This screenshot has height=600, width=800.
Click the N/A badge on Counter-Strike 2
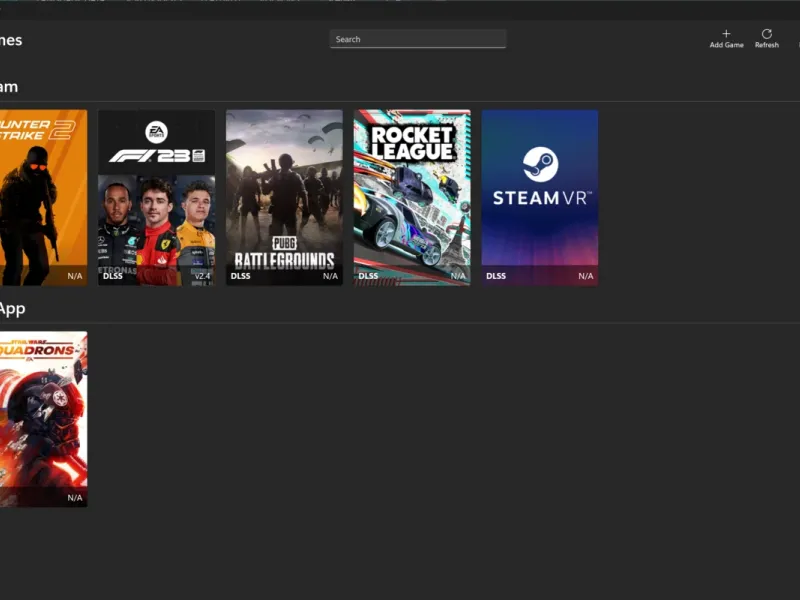click(x=75, y=276)
